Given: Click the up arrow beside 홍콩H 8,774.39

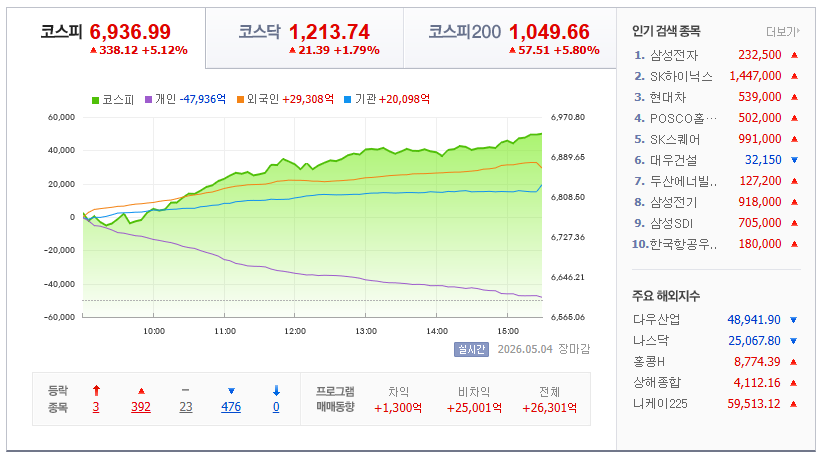Looking at the screenshot, I should 794,362.
